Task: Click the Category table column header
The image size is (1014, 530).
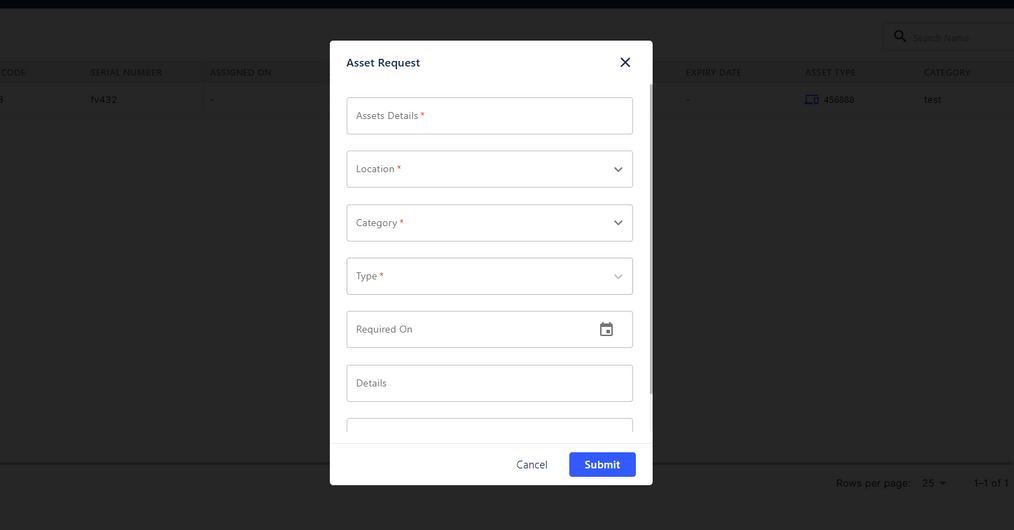Action: click(x=947, y=73)
